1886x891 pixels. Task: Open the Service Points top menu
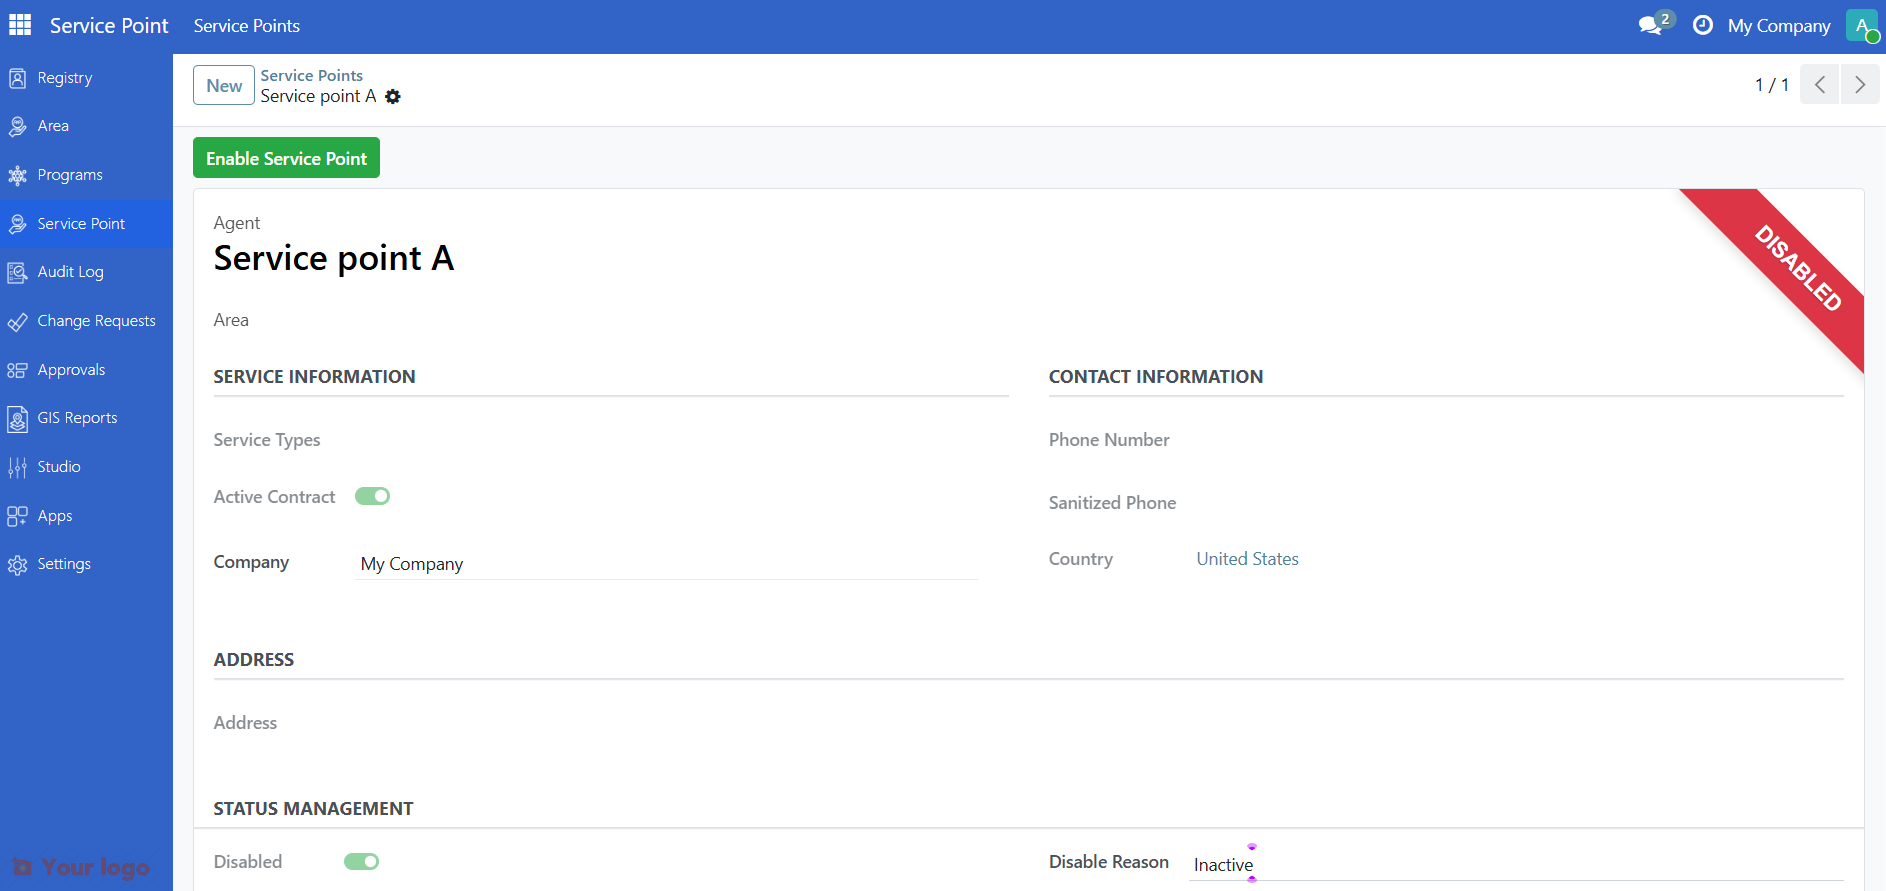pyautogui.click(x=246, y=26)
